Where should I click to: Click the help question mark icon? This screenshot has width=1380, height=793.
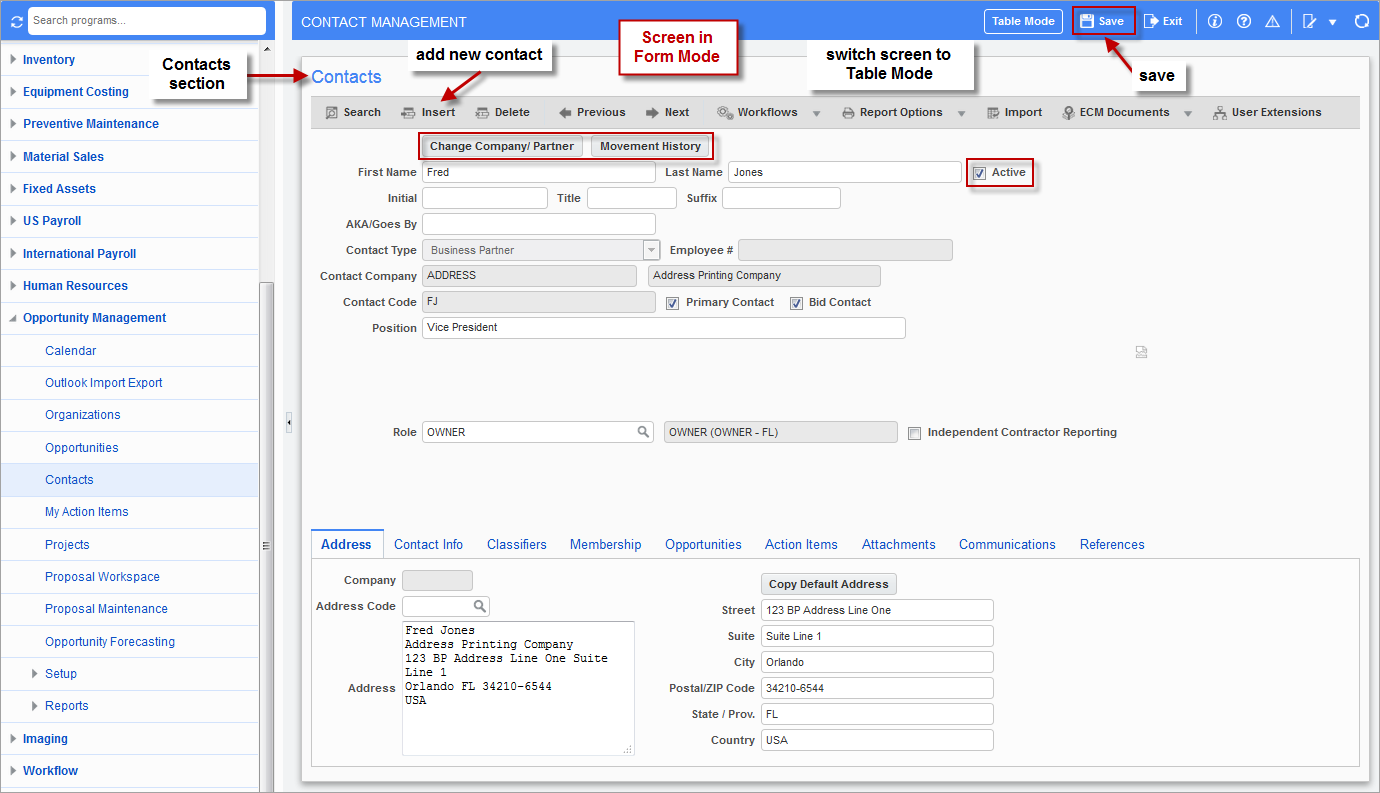pyautogui.click(x=1244, y=21)
